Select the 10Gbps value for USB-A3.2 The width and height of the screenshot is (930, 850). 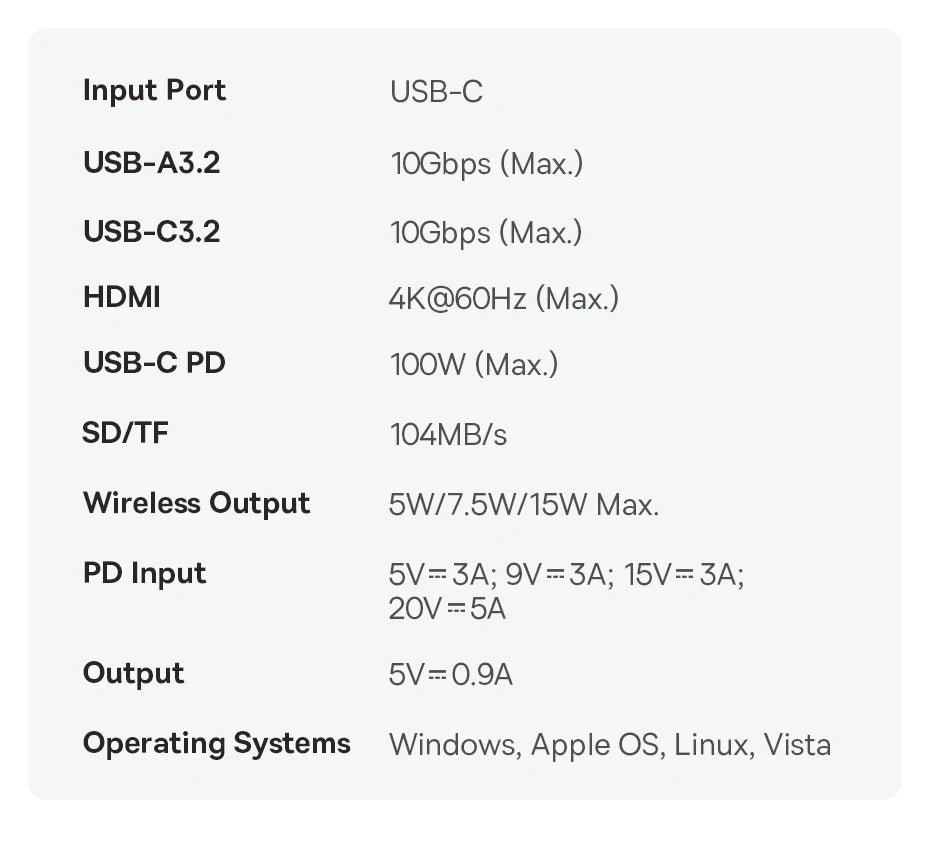click(486, 163)
